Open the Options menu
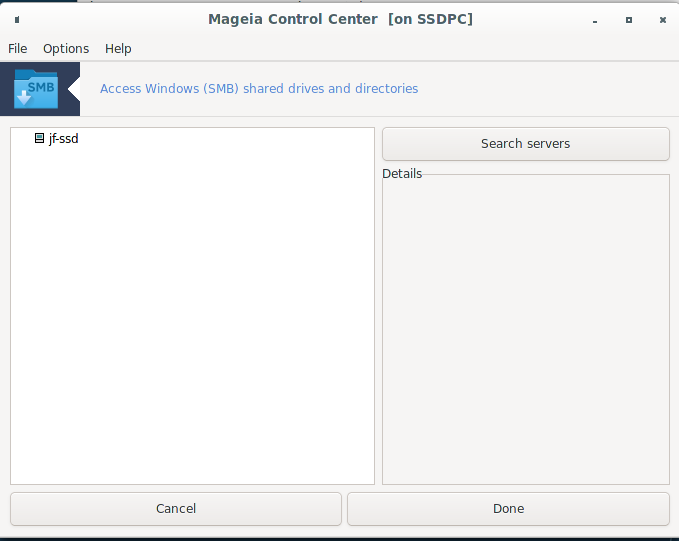Image resolution: width=679 pixels, height=541 pixels. tap(66, 49)
